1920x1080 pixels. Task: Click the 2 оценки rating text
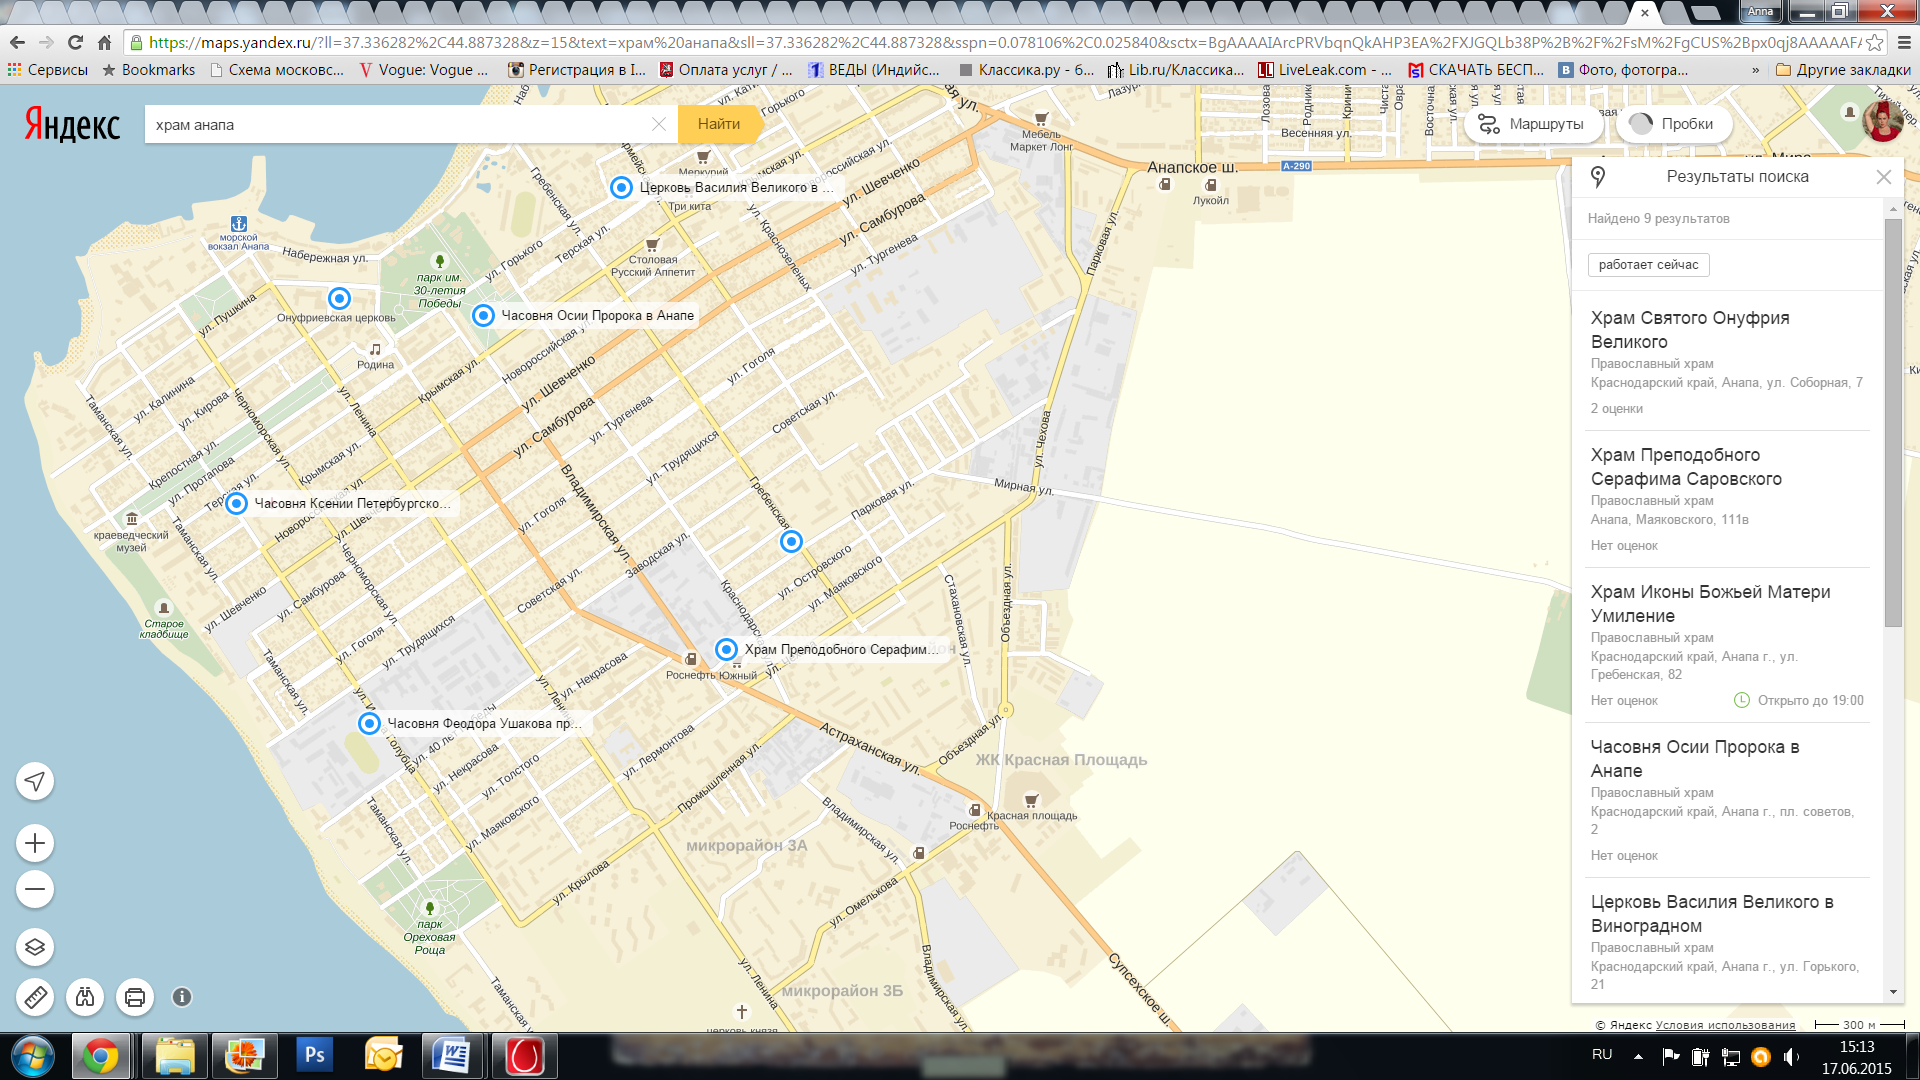point(1617,408)
